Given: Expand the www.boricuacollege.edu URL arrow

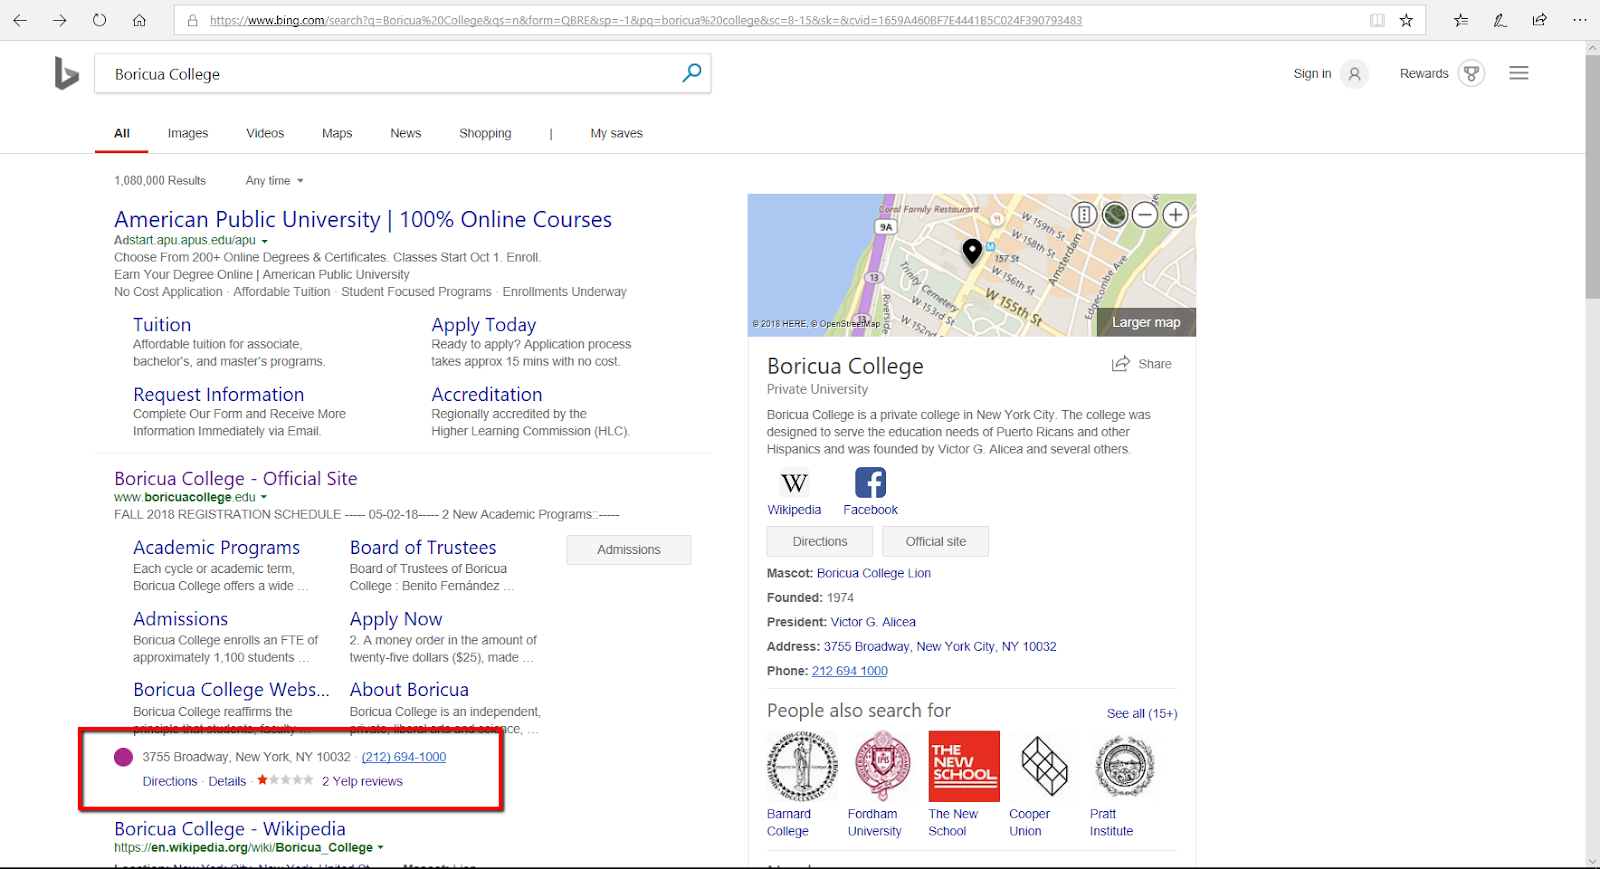Looking at the screenshot, I should click(264, 497).
